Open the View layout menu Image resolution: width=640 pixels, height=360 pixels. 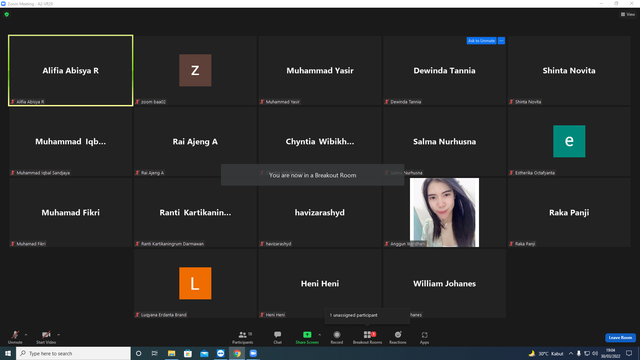point(628,14)
